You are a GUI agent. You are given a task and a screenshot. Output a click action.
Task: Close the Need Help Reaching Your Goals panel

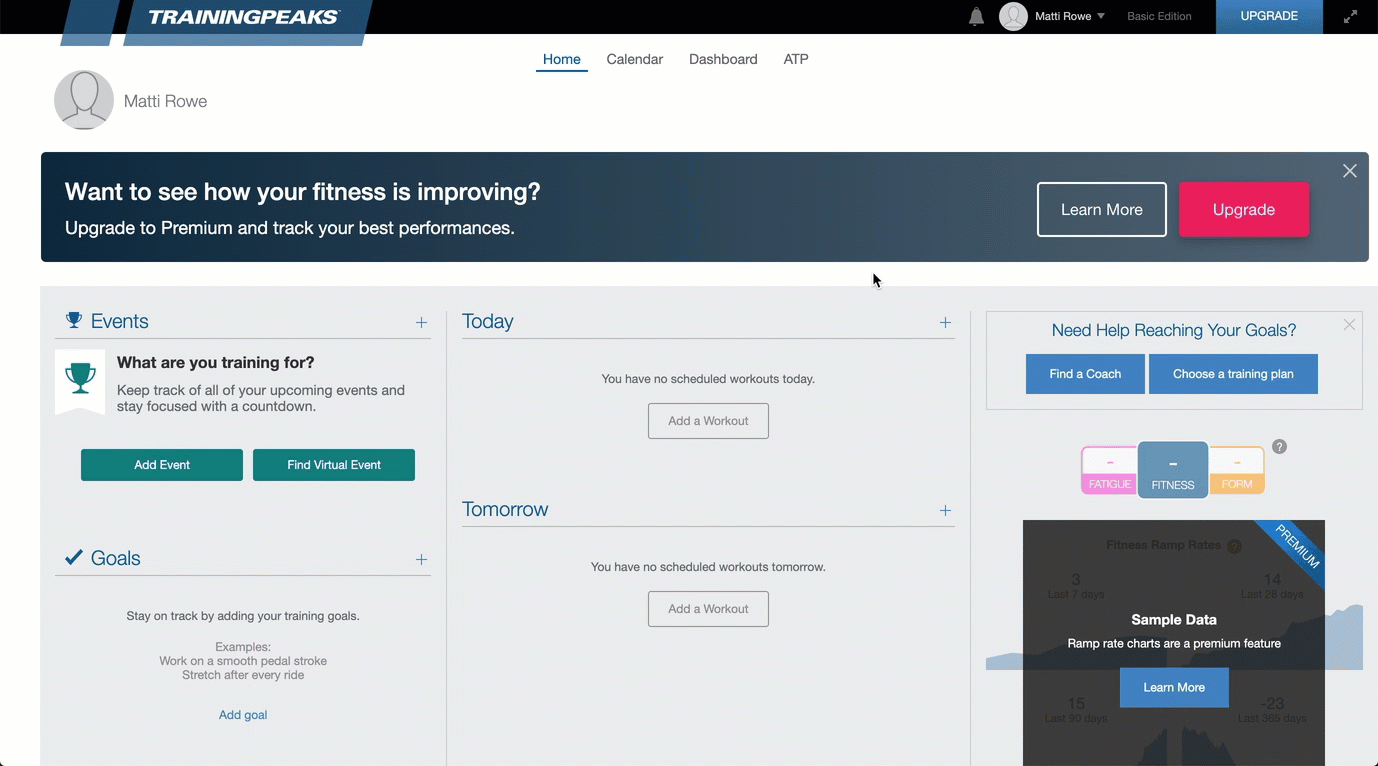pos(1349,324)
